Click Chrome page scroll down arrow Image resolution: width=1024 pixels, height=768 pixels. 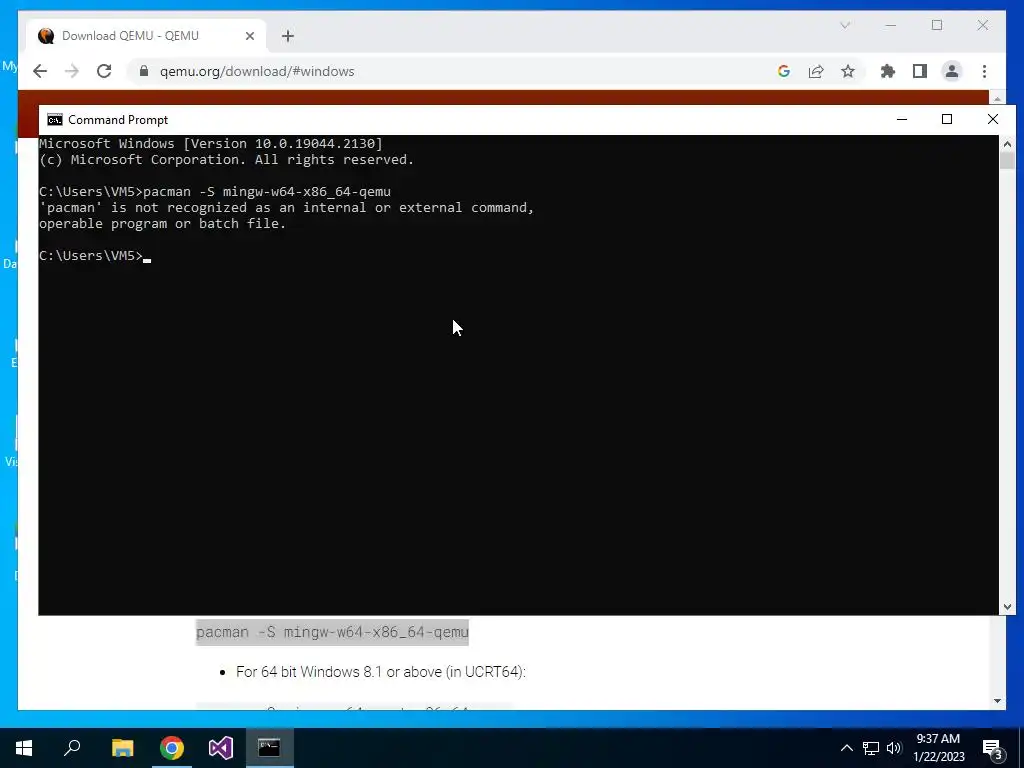(x=997, y=701)
